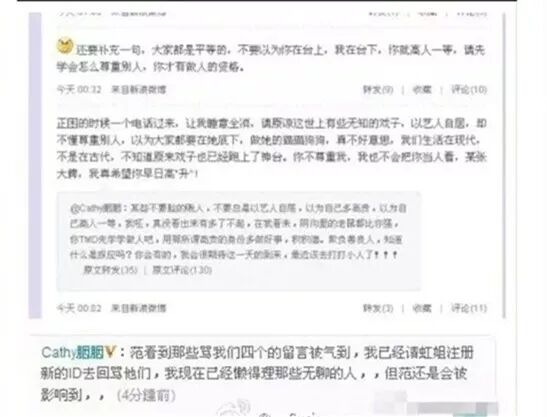Click the (4分钟前) timestamp

146,396
